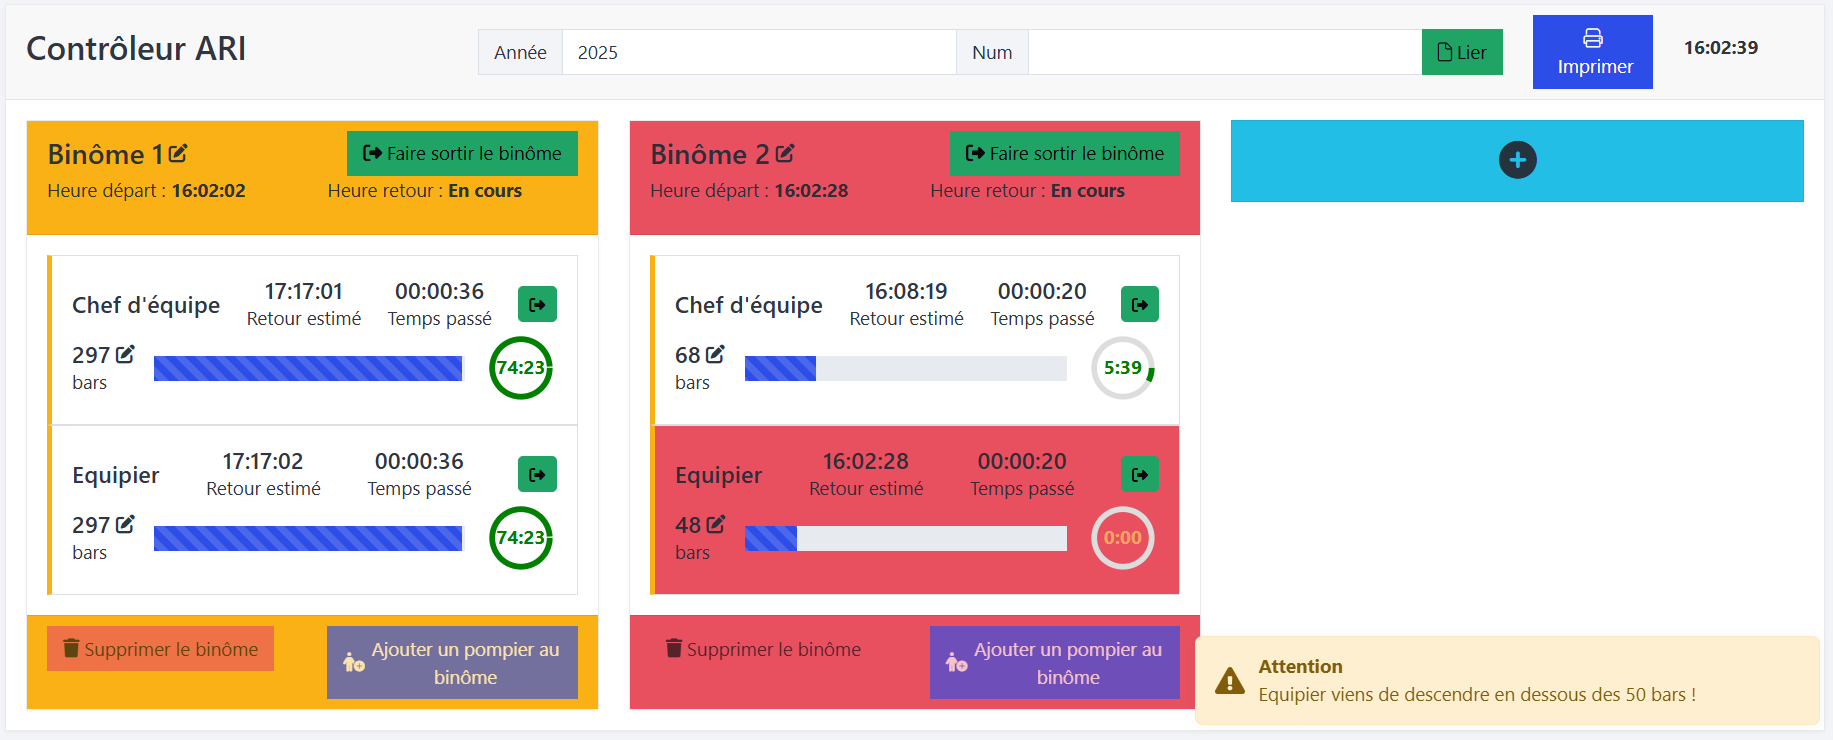Exit Equipier of Binôme 1 icon

coord(537,474)
